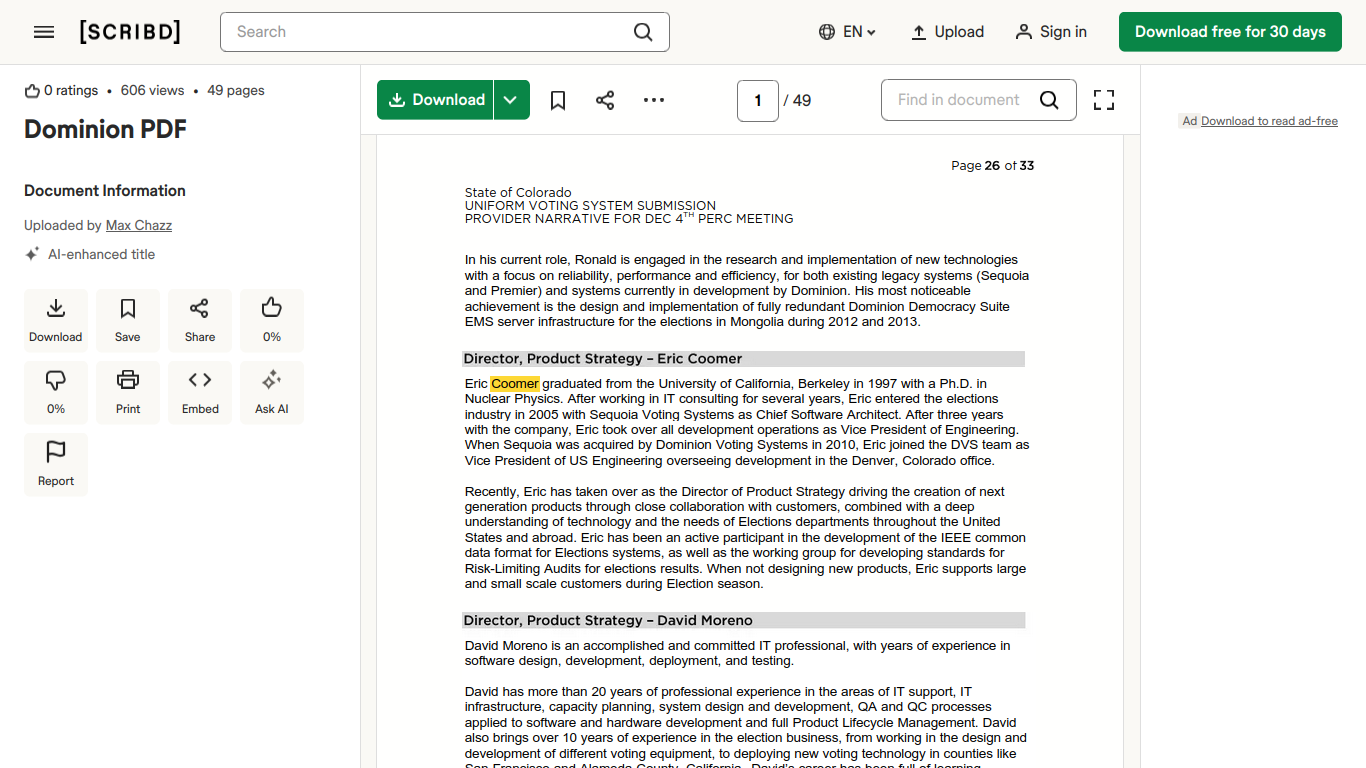The image size is (1366, 768).
Task: Toggle thumbs up rating in sidebar
Action: [x=271, y=320]
